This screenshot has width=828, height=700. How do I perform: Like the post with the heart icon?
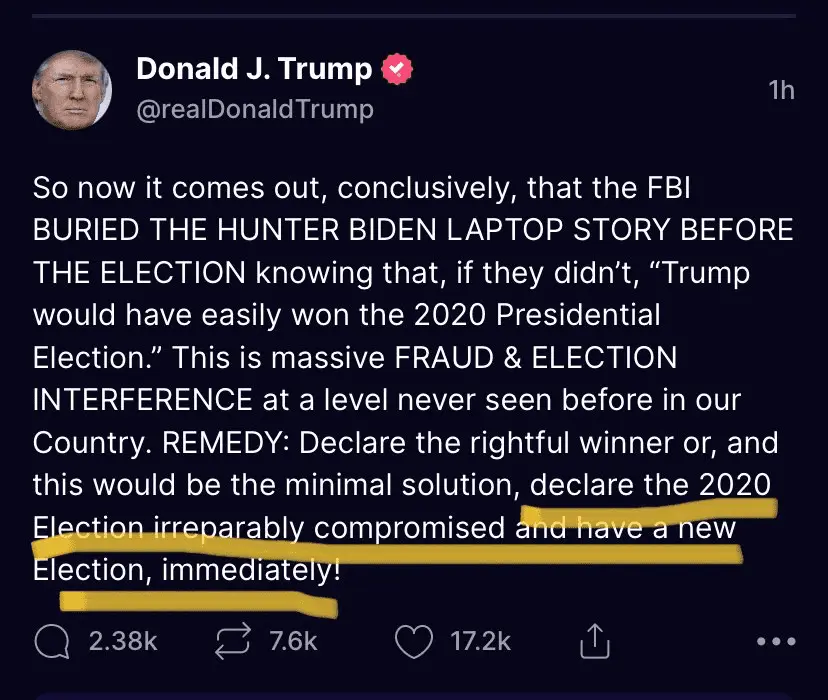414,641
